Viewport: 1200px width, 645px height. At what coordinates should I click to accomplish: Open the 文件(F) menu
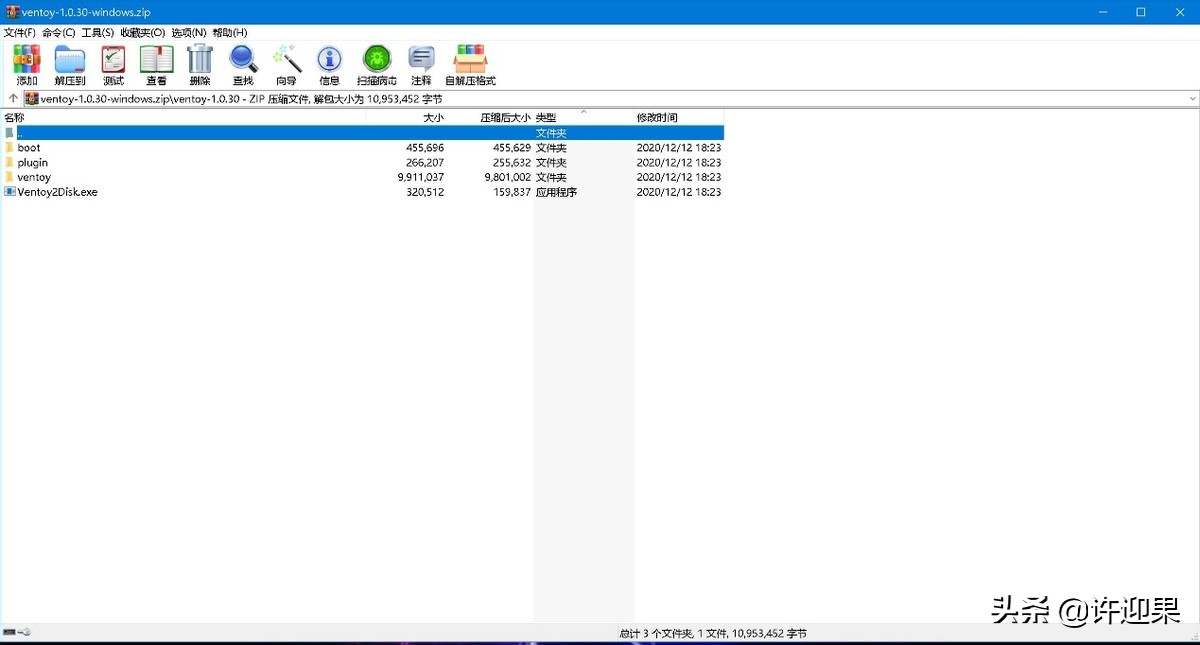coord(19,33)
